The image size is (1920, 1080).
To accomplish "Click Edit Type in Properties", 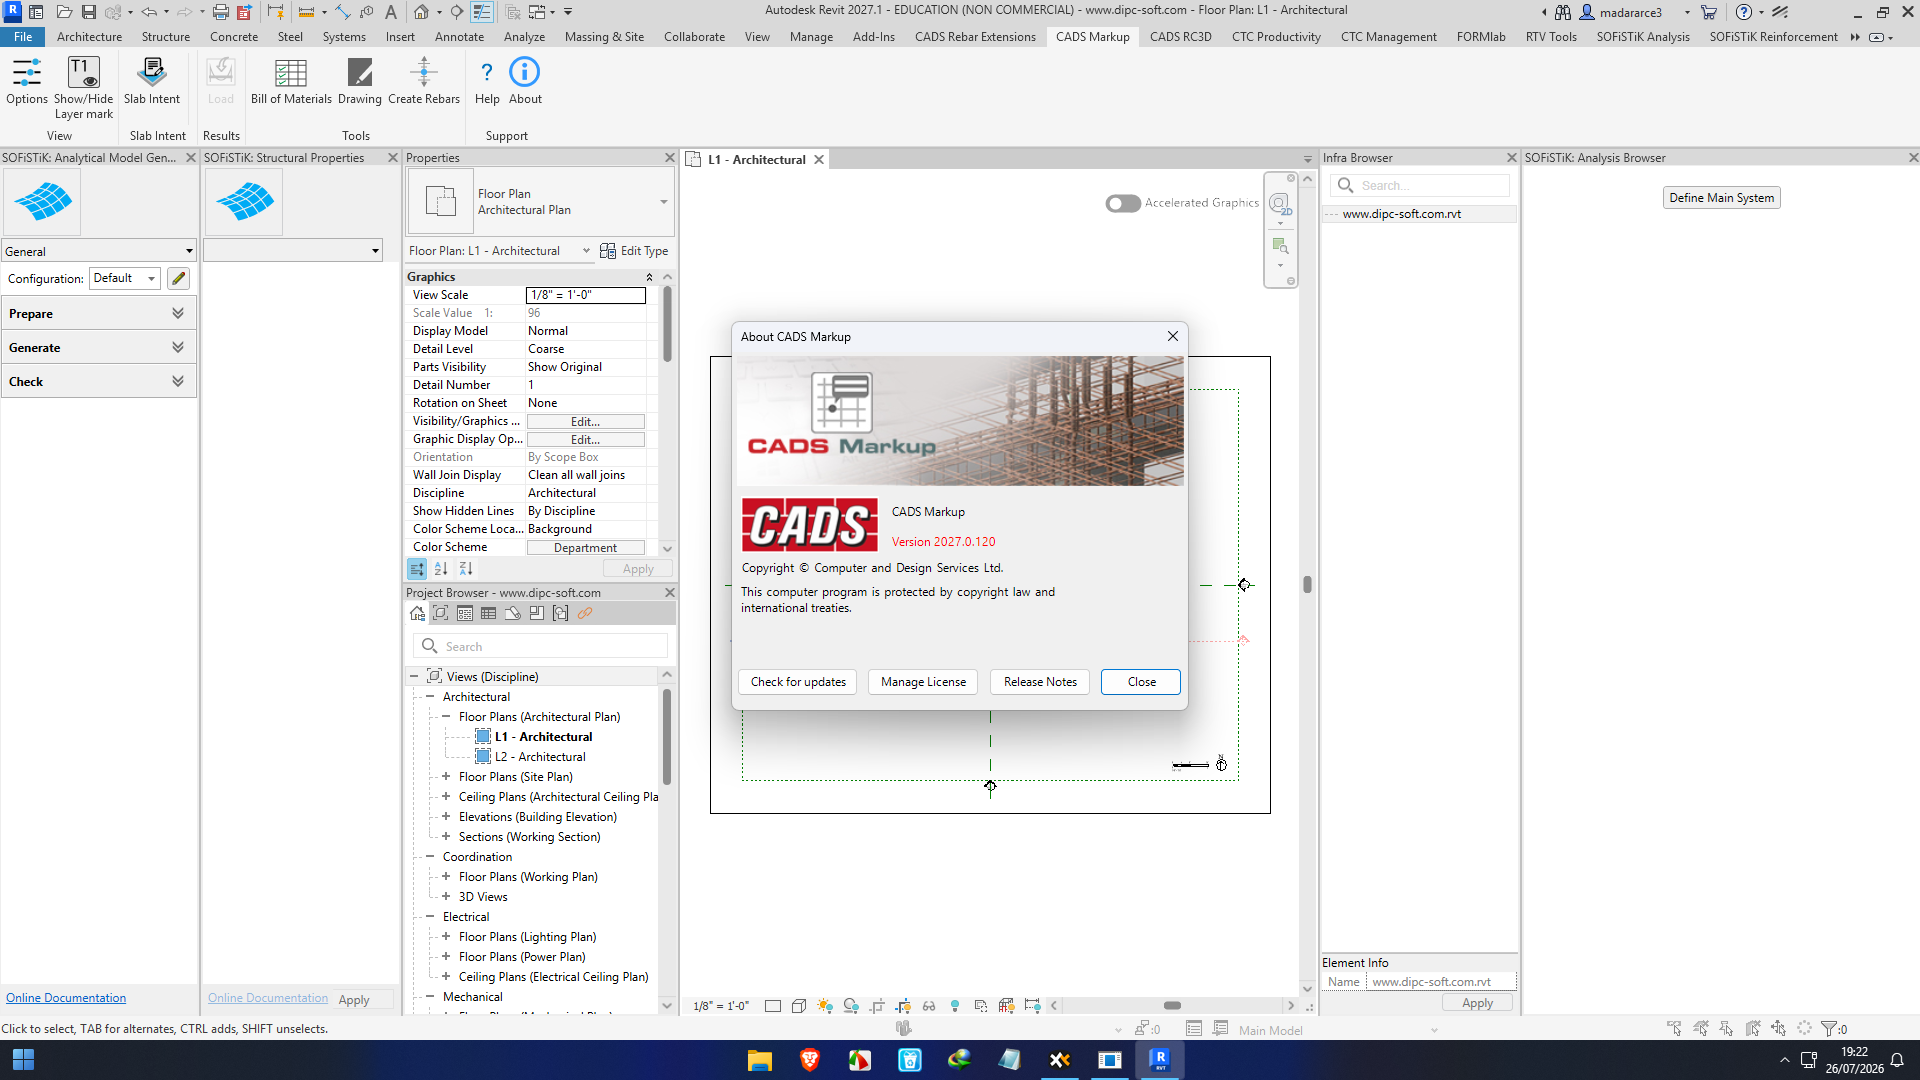I will pos(634,251).
